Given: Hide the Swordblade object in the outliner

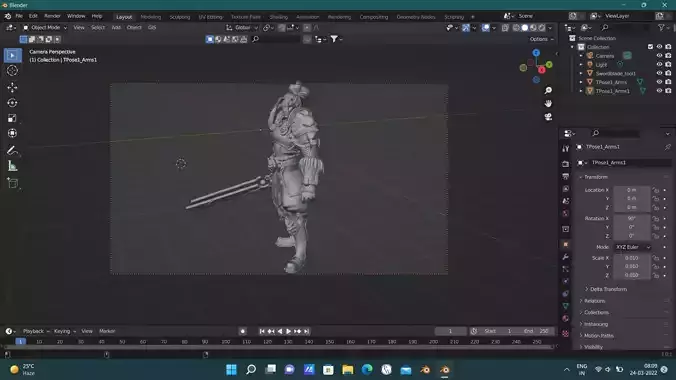Looking at the screenshot, I should 659,73.
